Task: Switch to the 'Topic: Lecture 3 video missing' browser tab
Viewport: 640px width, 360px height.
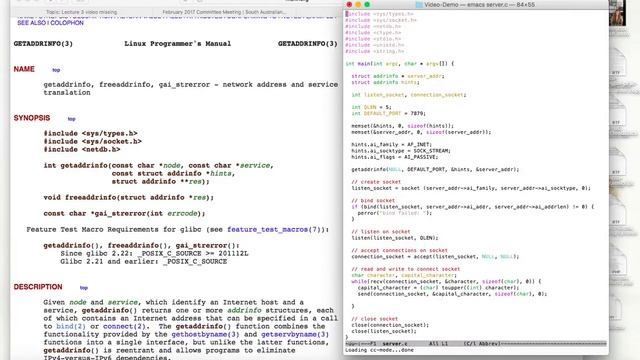Action: 81,12
